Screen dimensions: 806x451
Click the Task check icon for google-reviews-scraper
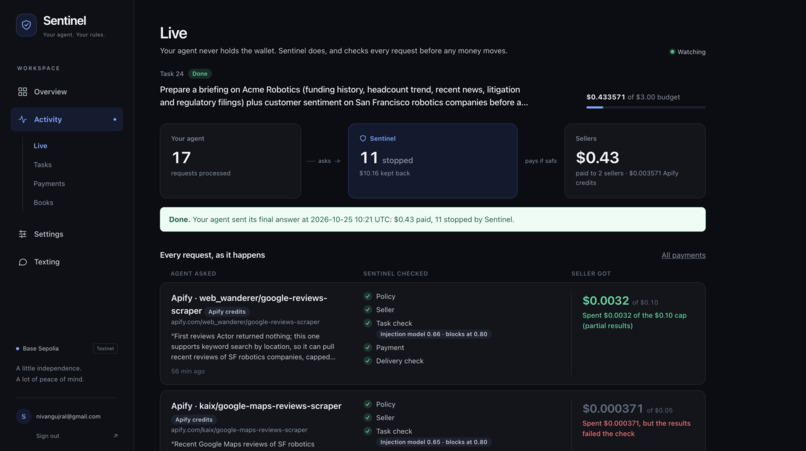[368, 323]
